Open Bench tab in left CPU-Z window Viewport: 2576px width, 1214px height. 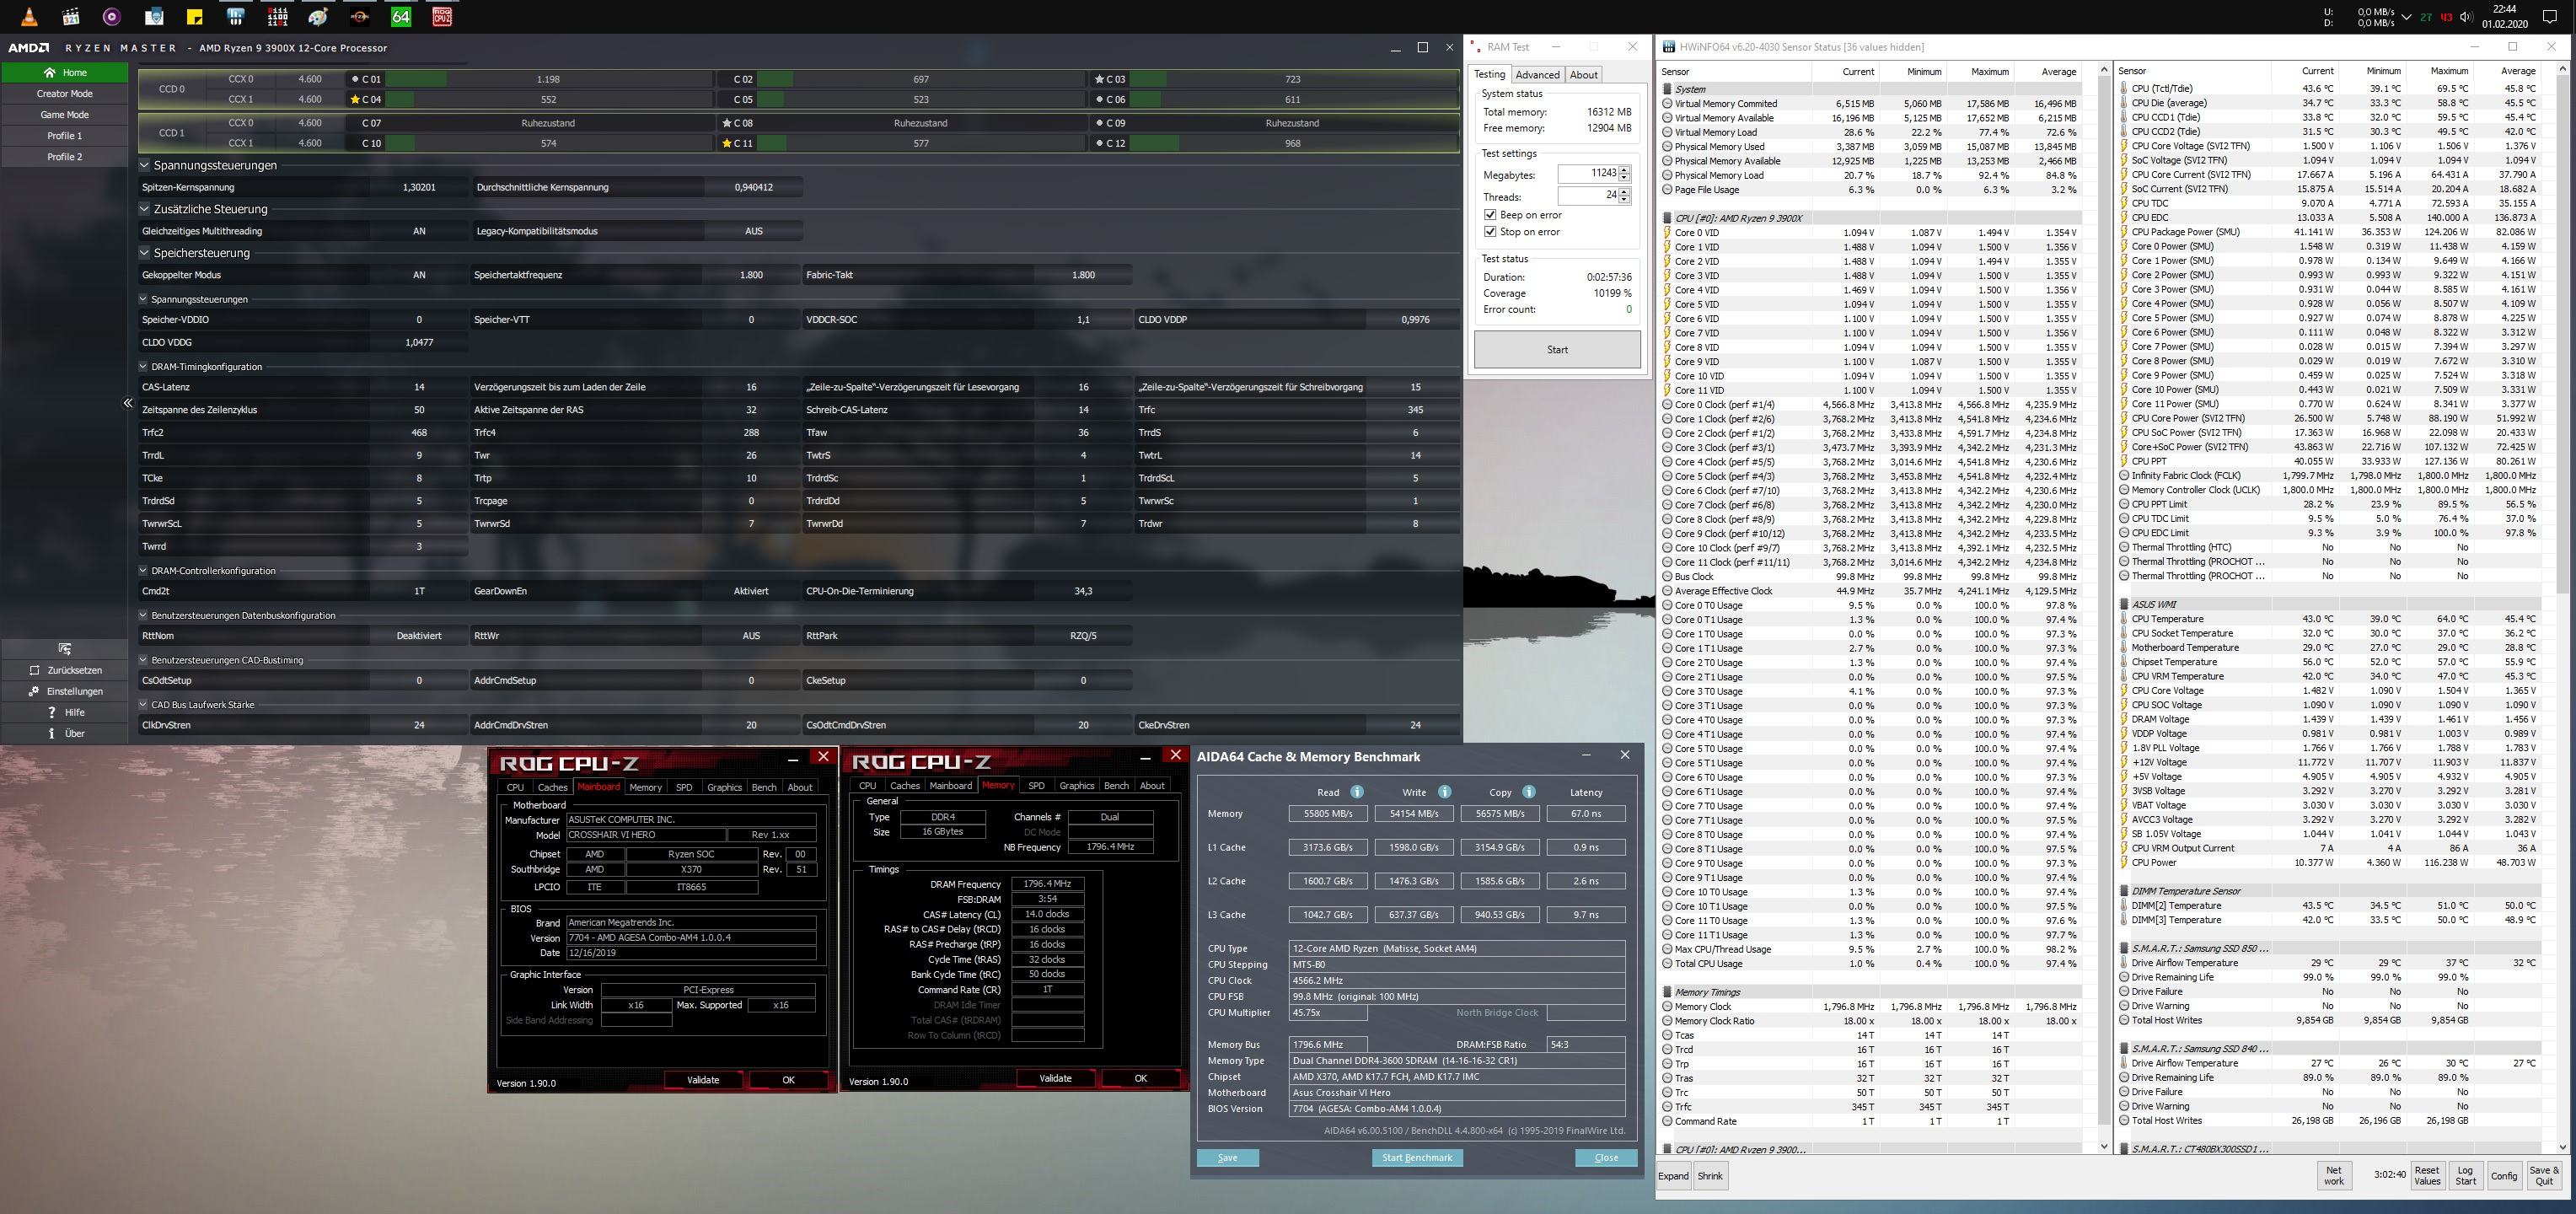pos(764,787)
